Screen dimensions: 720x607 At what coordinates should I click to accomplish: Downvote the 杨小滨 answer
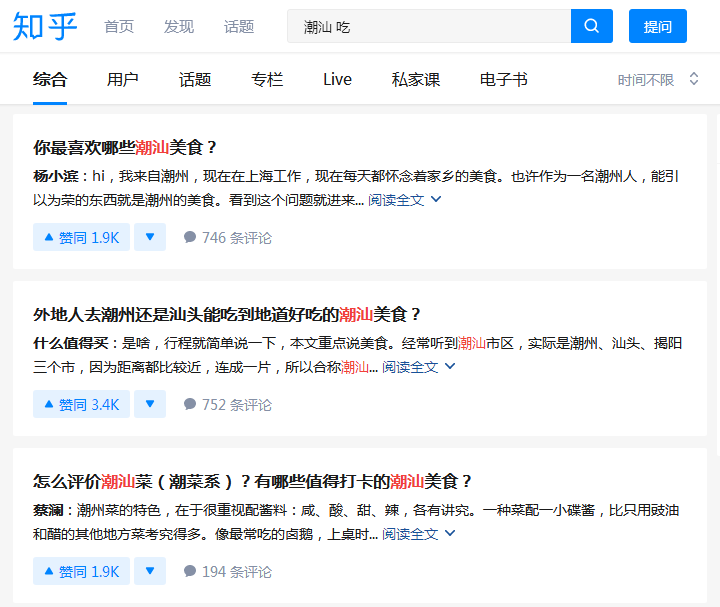[x=150, y=237]
